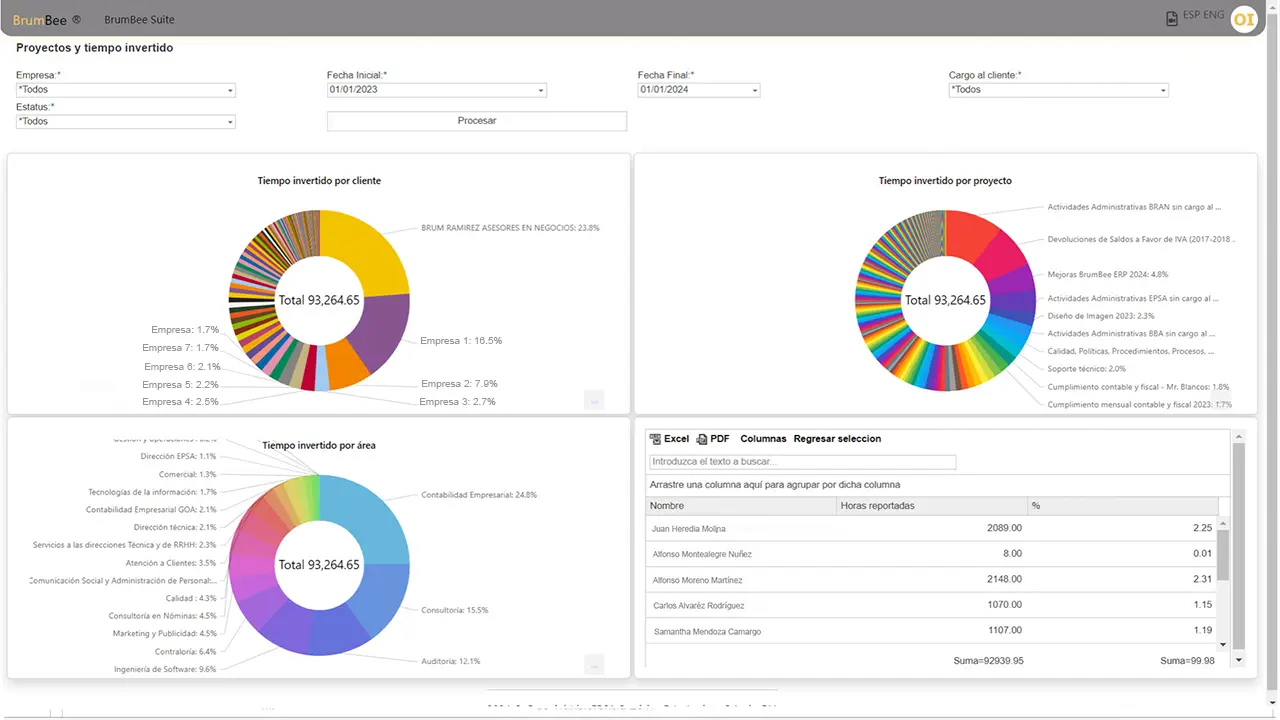Open options button on client chart
Image resolution: width=1280 pixels, height=720 pixels.
coord(594,401)
